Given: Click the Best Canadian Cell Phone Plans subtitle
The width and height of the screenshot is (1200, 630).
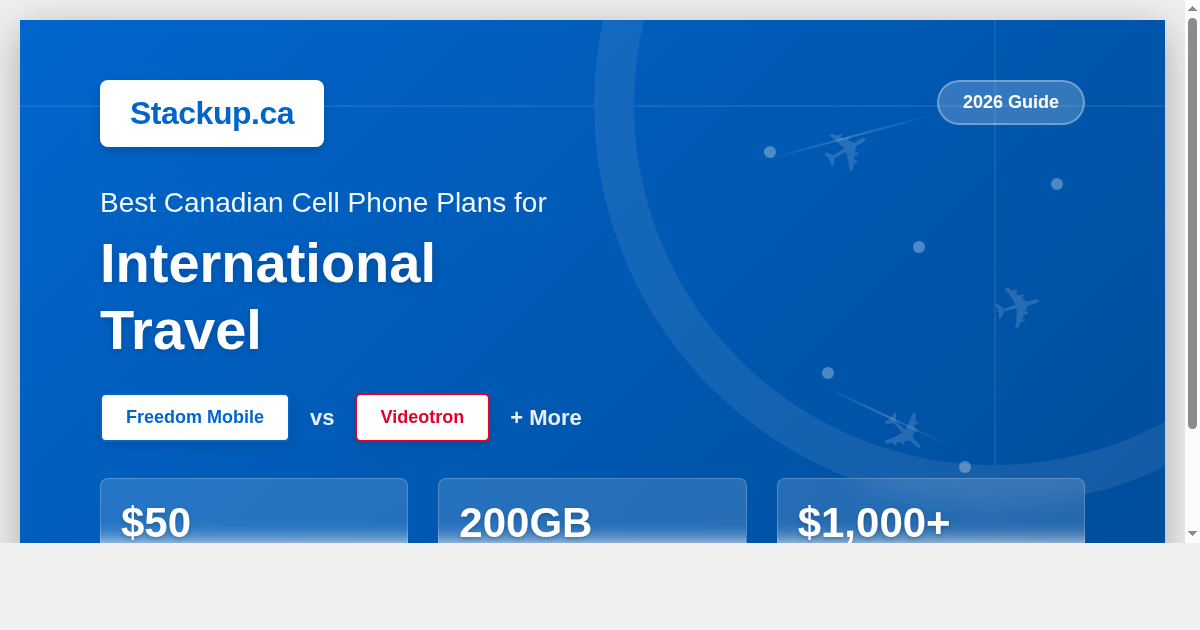Looking at the screenshot, I should (323, 203).
